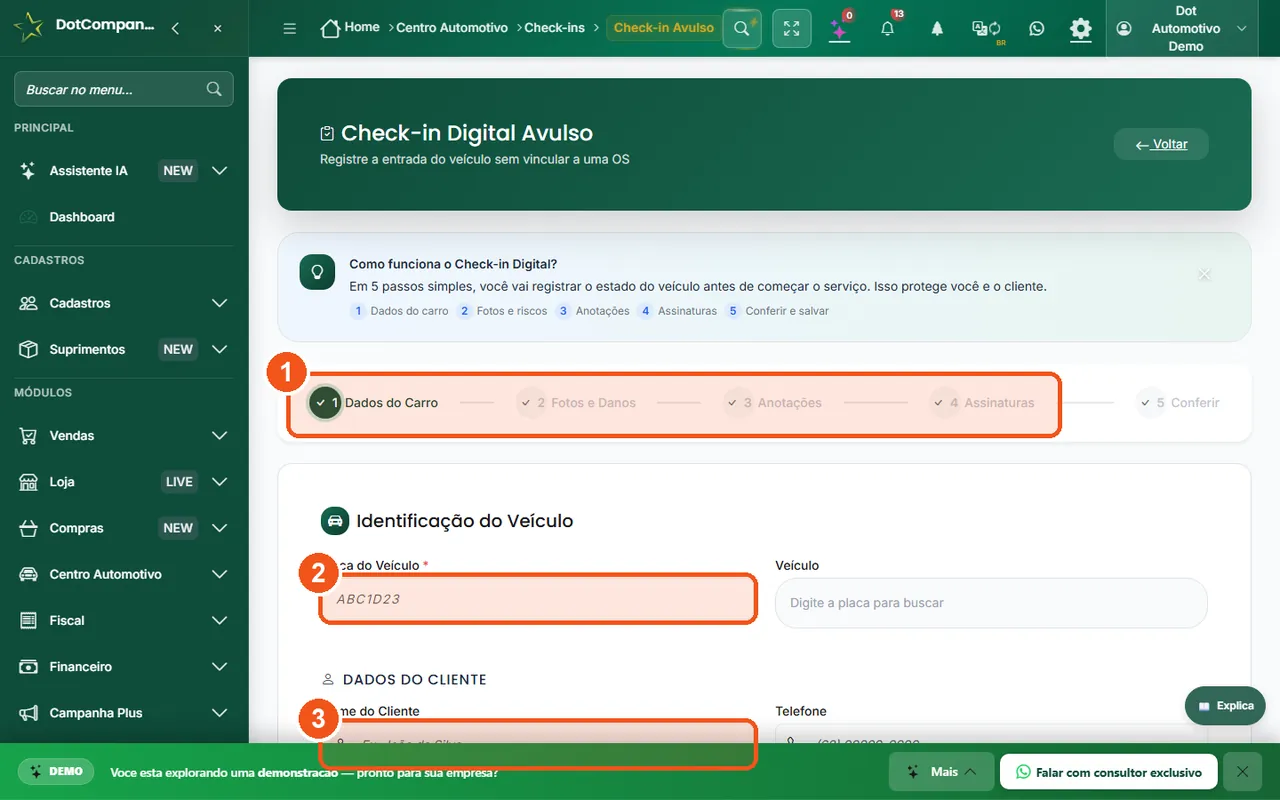Collapse the sidebar with the left chevron
The height and width of the screenshot is (800, 1280).
[x=175, y=28]
